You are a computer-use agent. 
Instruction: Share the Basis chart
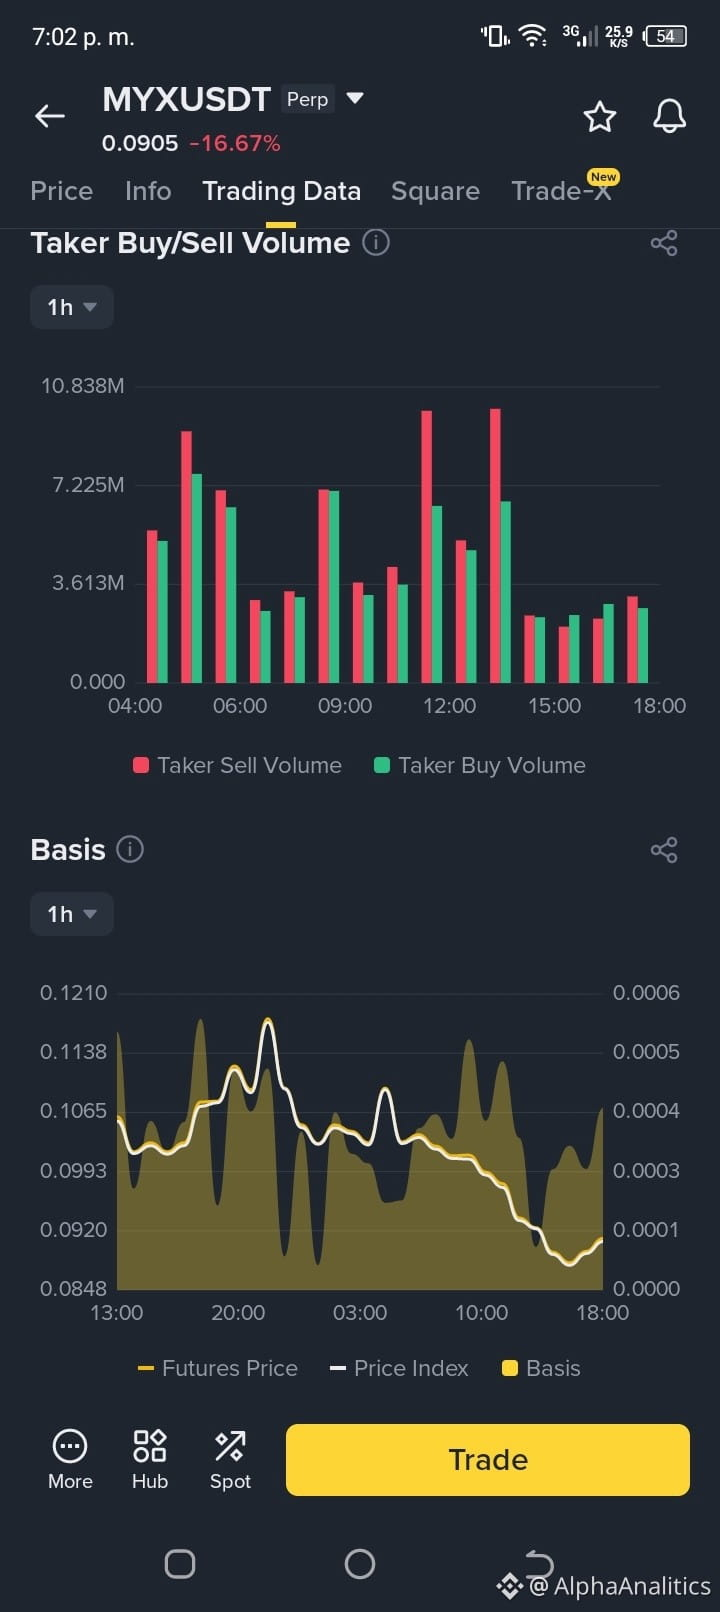pyautogui.click(x=664, y=850)
